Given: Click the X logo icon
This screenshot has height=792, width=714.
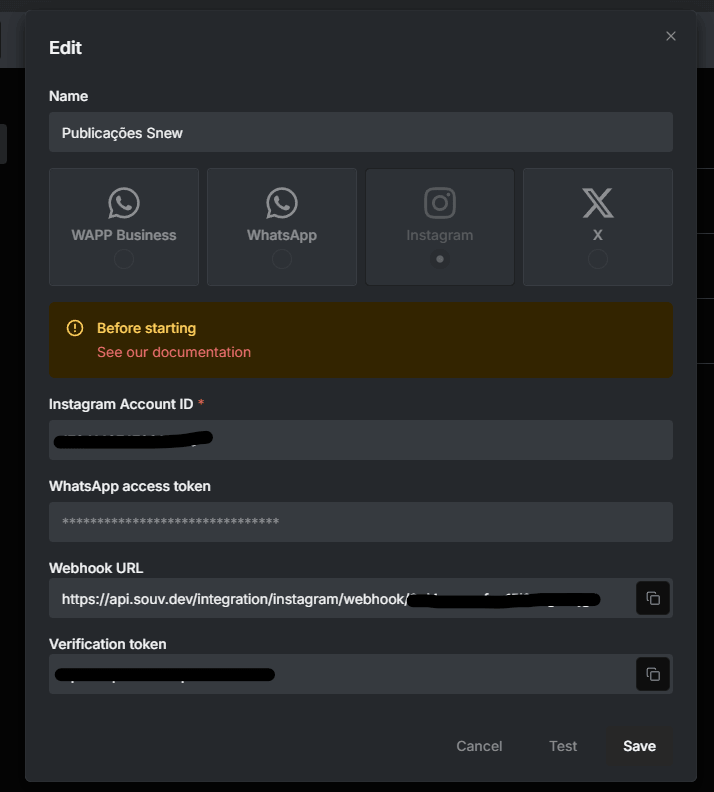Looking at the screenshot, I should 598,203.
